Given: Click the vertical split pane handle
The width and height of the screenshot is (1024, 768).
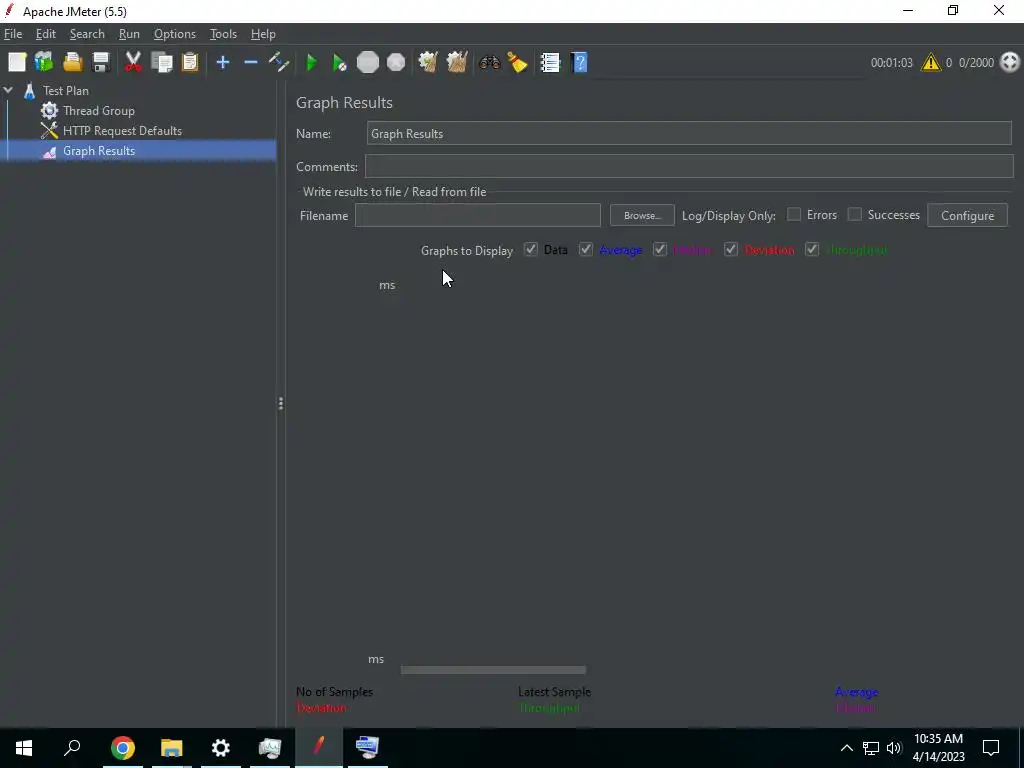Looking at the screenshot, I should 281,404.
